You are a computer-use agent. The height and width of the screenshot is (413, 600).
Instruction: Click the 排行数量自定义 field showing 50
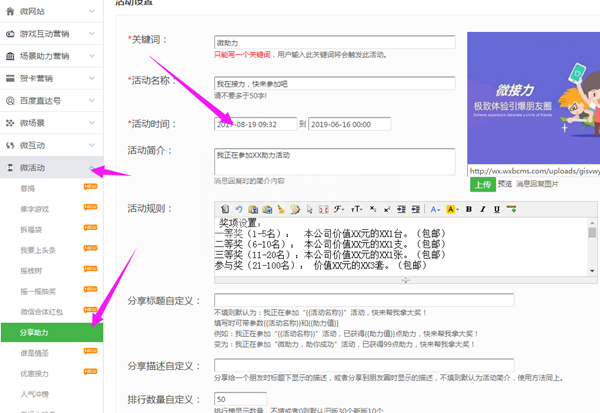(240, 399)
